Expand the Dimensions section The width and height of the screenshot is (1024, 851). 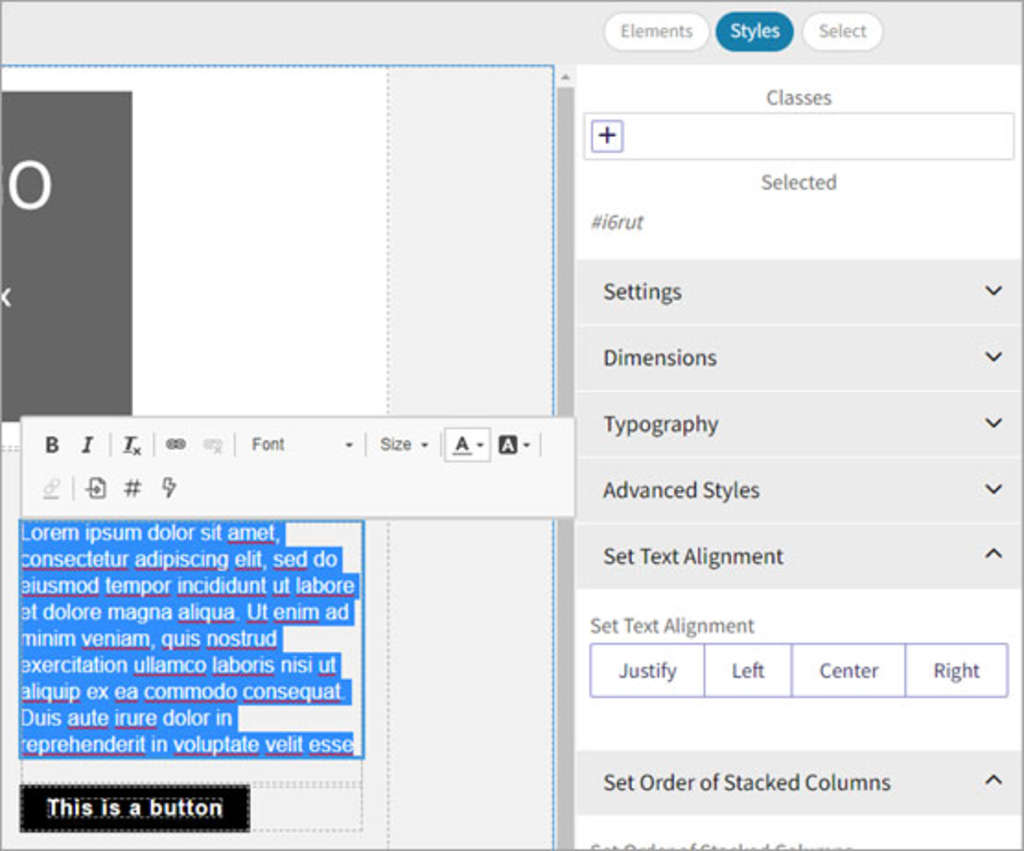798,358
